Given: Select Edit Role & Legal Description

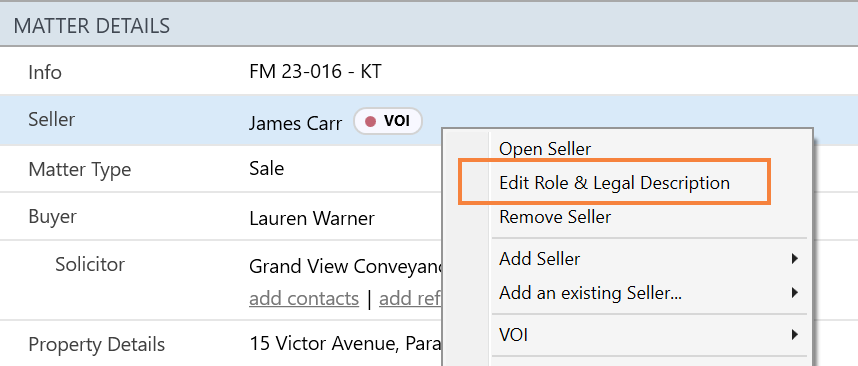Looking at the screenshot, I should pyautogui.click(x=614, y=182).
